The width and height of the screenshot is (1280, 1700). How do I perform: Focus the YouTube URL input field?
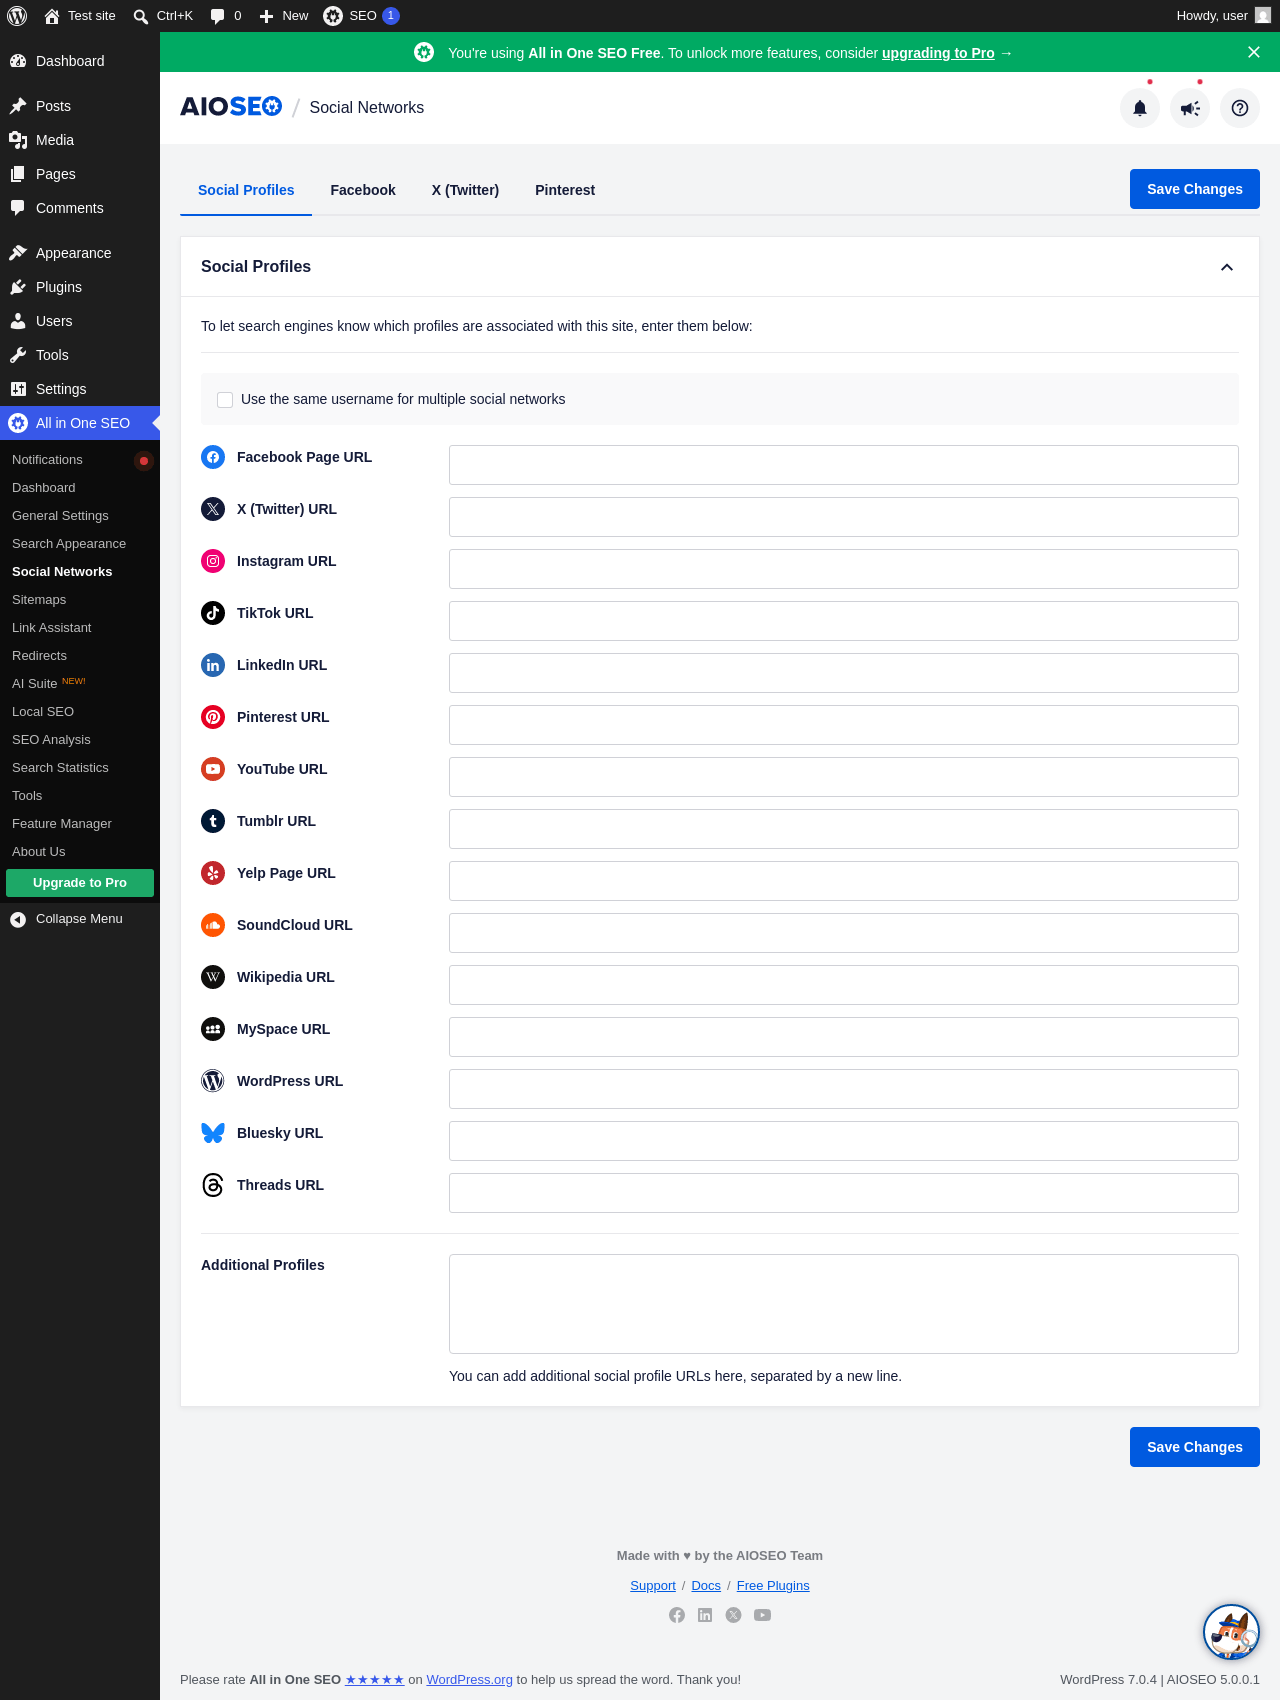pyautogui.click(x=844, y=777)
